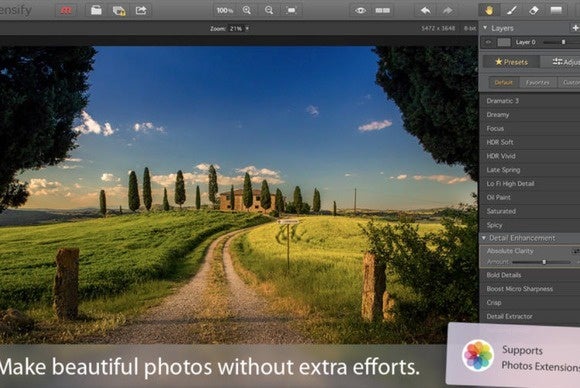This screenshot has height=388, width=580.
Task: Click the Layer 0 thumbnail
Action: (504, 42)
